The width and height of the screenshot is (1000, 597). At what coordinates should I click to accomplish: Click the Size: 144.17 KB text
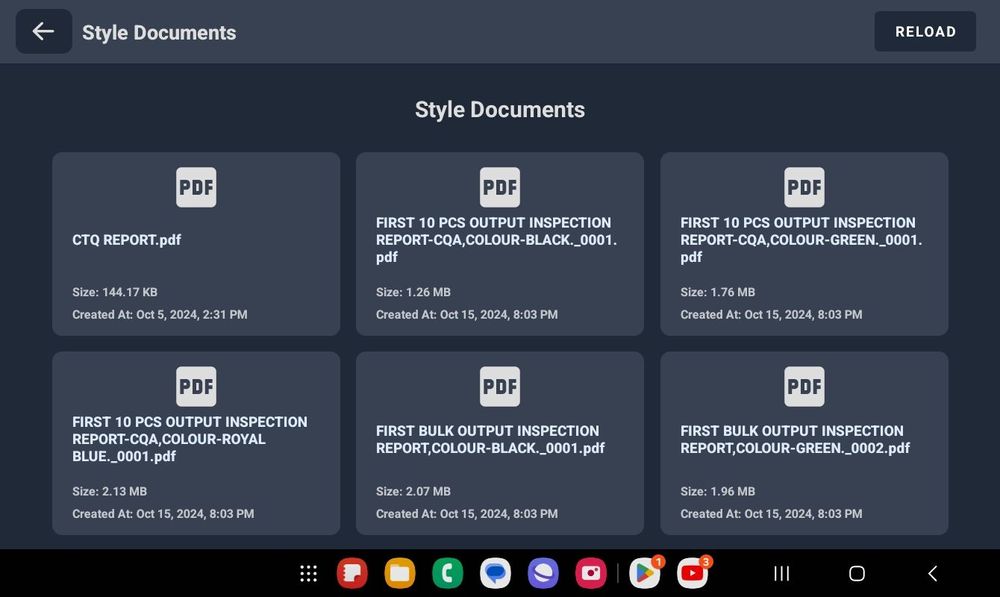coord(115,292)
